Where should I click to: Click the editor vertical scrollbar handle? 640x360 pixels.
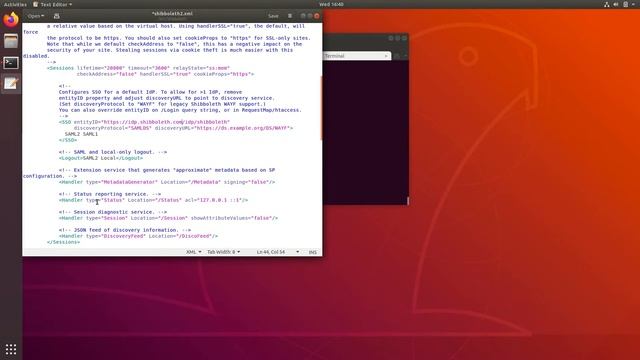pyautogui.click(x=321, y=108)
